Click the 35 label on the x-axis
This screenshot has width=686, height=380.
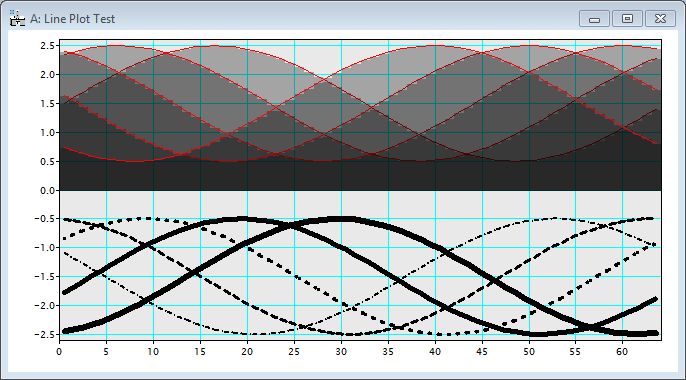[x=388, y=352]
